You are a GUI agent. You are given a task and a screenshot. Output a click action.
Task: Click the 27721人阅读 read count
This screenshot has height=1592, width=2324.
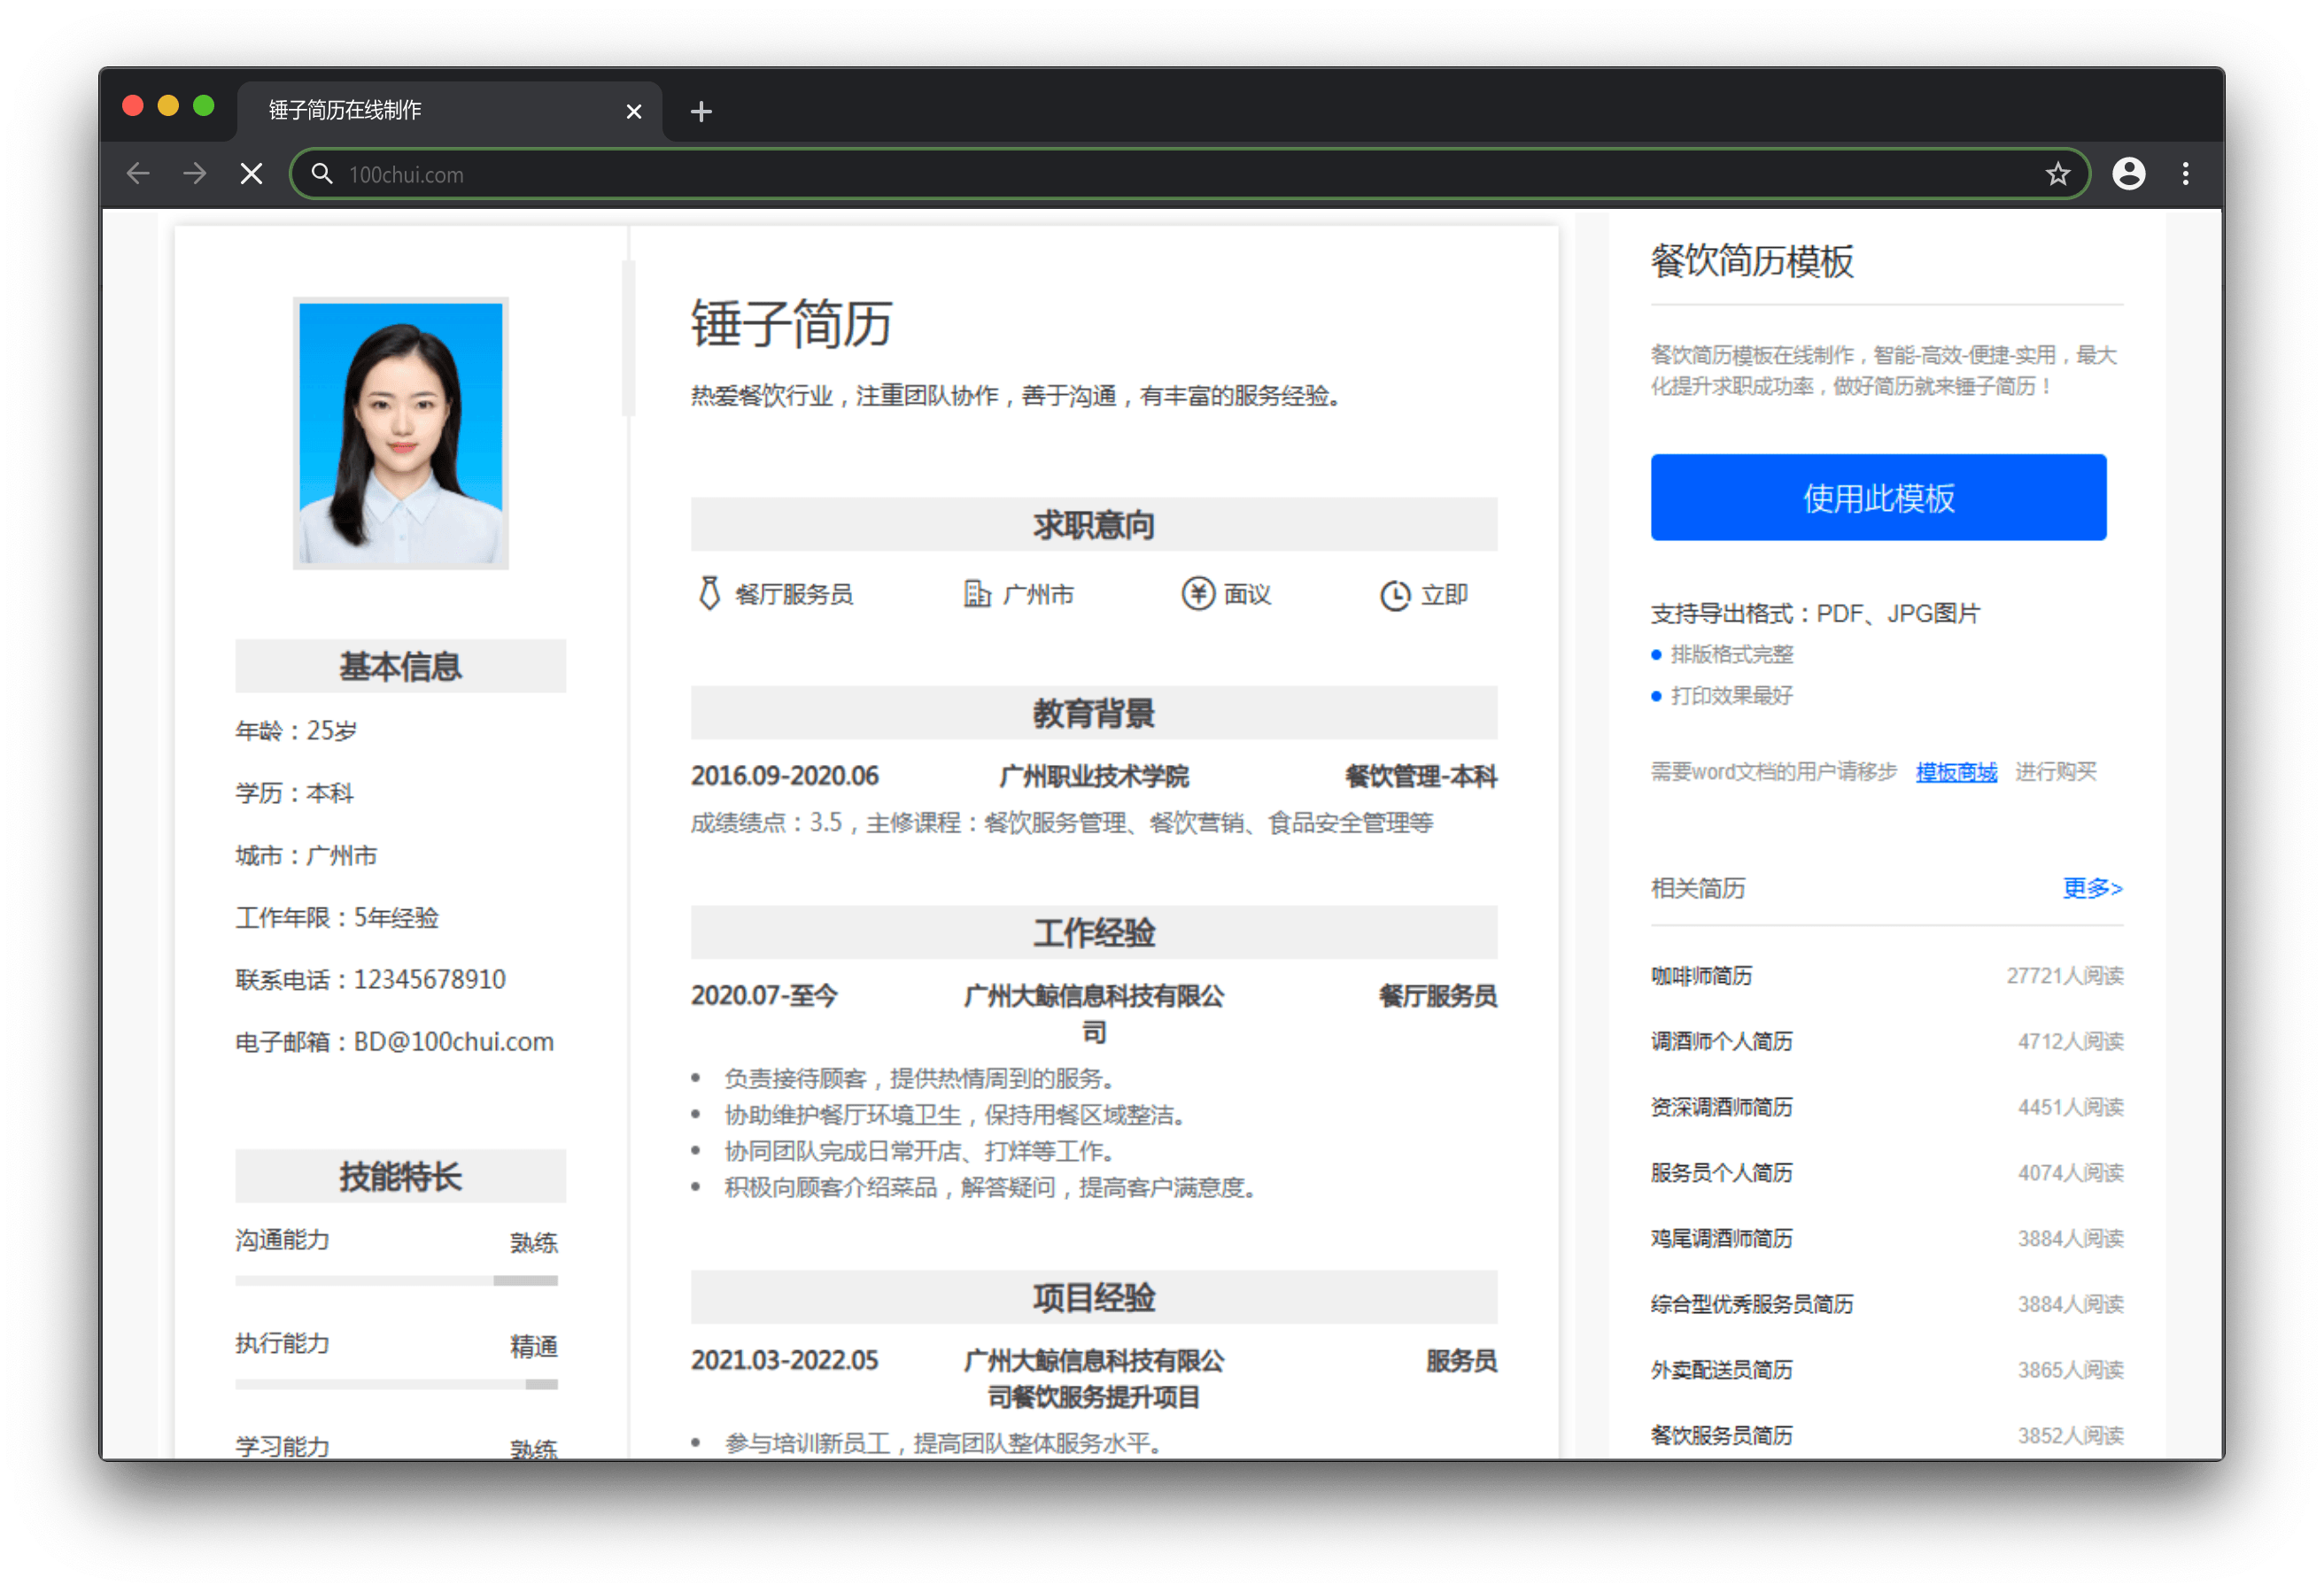(2064, 975)
